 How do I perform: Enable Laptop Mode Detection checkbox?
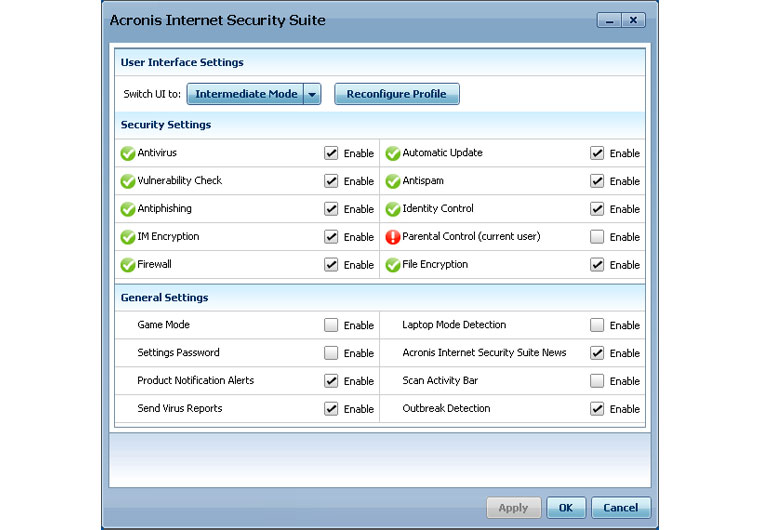point(597,325)
